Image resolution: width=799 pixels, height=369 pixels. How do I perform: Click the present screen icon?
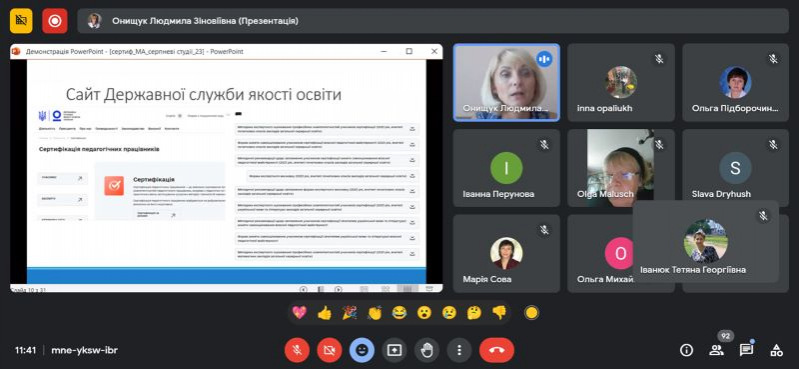394,350
